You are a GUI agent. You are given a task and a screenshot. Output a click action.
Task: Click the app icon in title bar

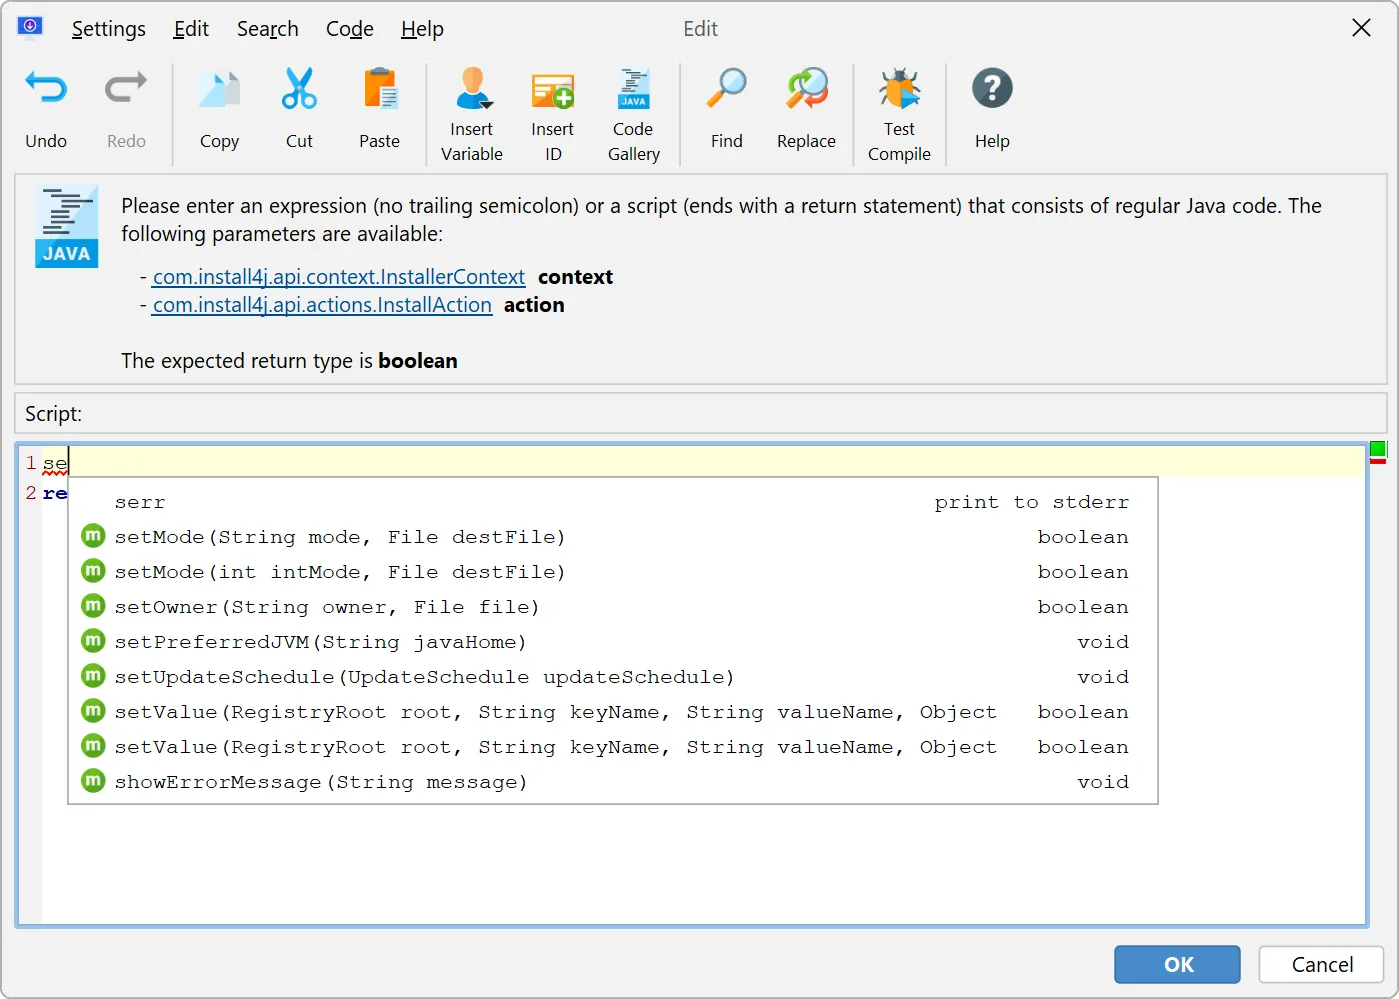tap(30, 27)
